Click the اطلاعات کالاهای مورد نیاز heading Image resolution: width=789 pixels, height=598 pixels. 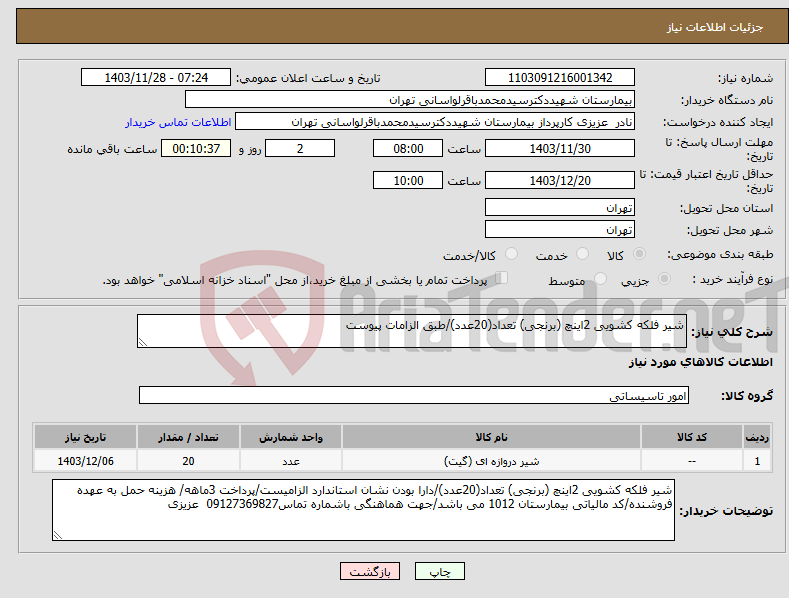click(x=700, y=362)
